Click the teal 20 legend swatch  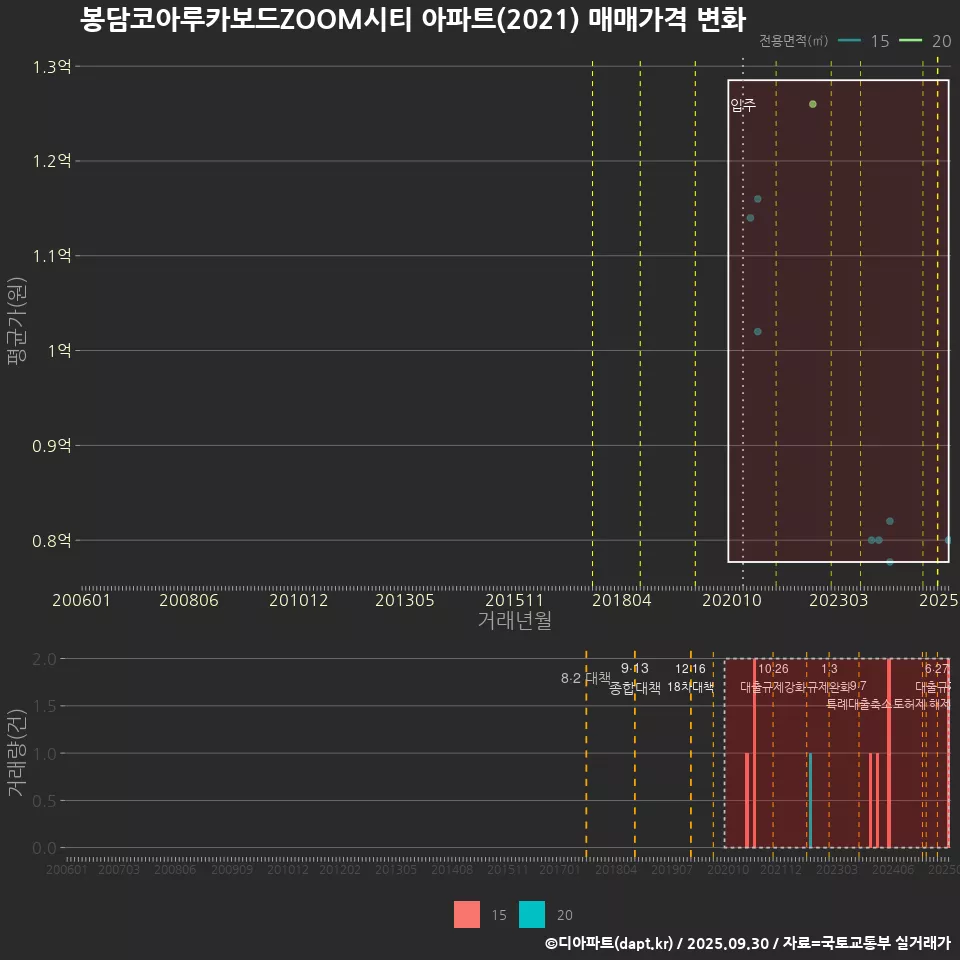click(x=532, y=914)
